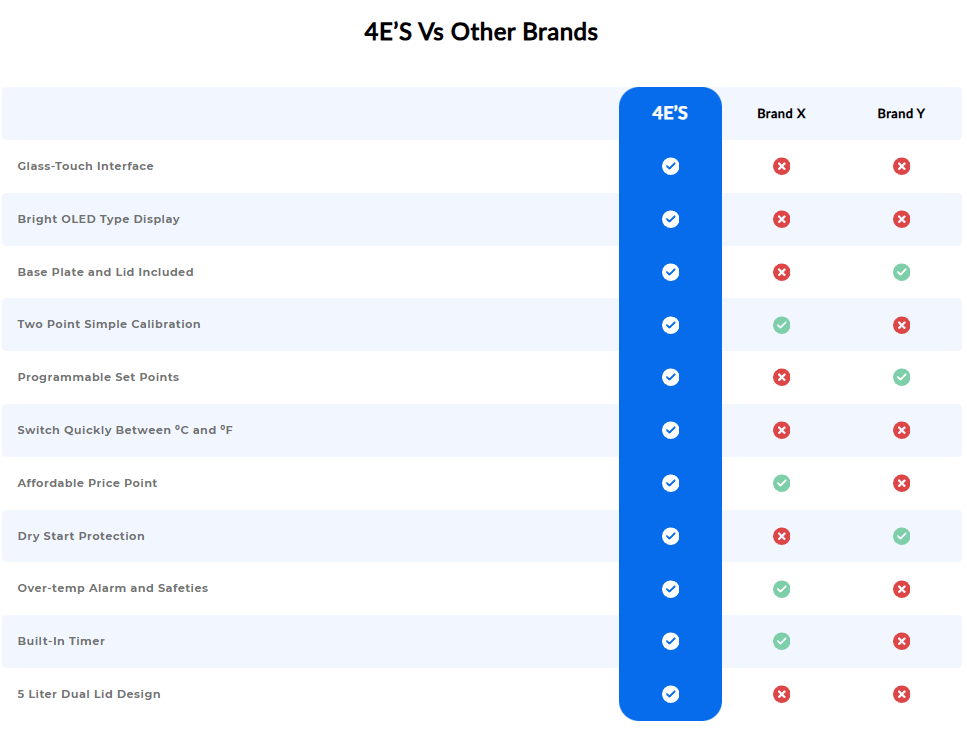Click Brand X green check for Affordable Price Point
This screenshot has width=967, height=737.
coord(781,483)
